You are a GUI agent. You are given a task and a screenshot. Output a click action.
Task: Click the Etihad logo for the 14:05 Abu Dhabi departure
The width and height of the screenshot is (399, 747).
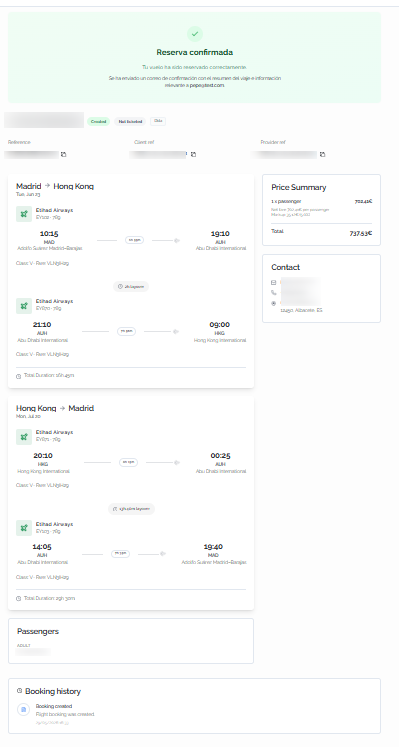(x=24, y=528)
